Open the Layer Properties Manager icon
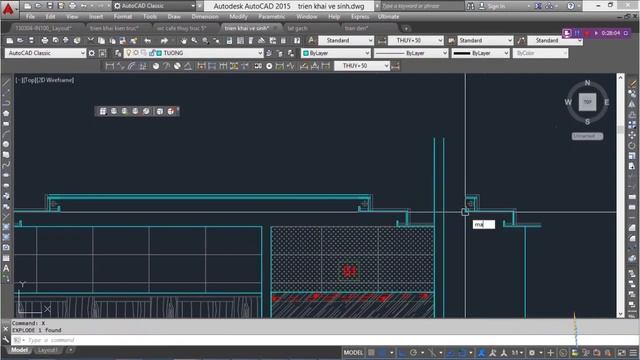The width and height of the screenshot is (640, 360). pos(118,53)
